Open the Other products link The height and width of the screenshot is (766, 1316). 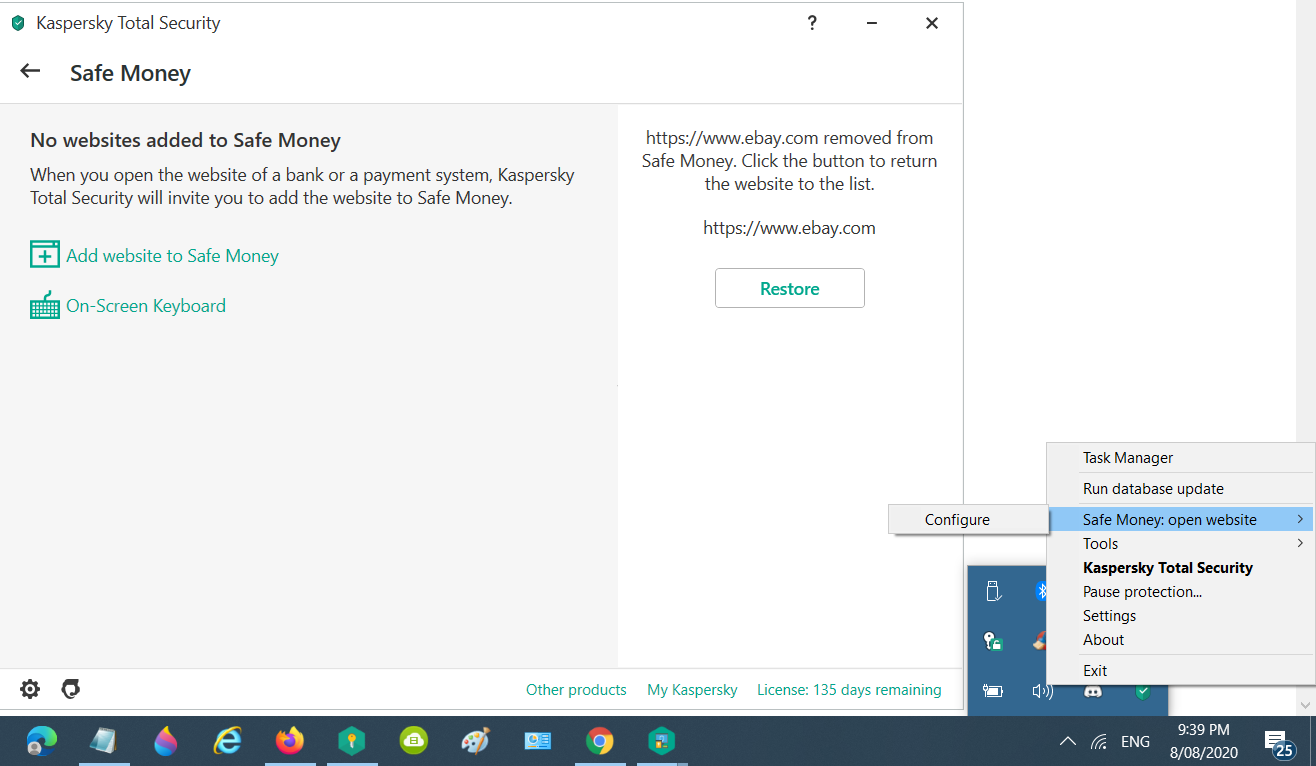pos(576,690)
